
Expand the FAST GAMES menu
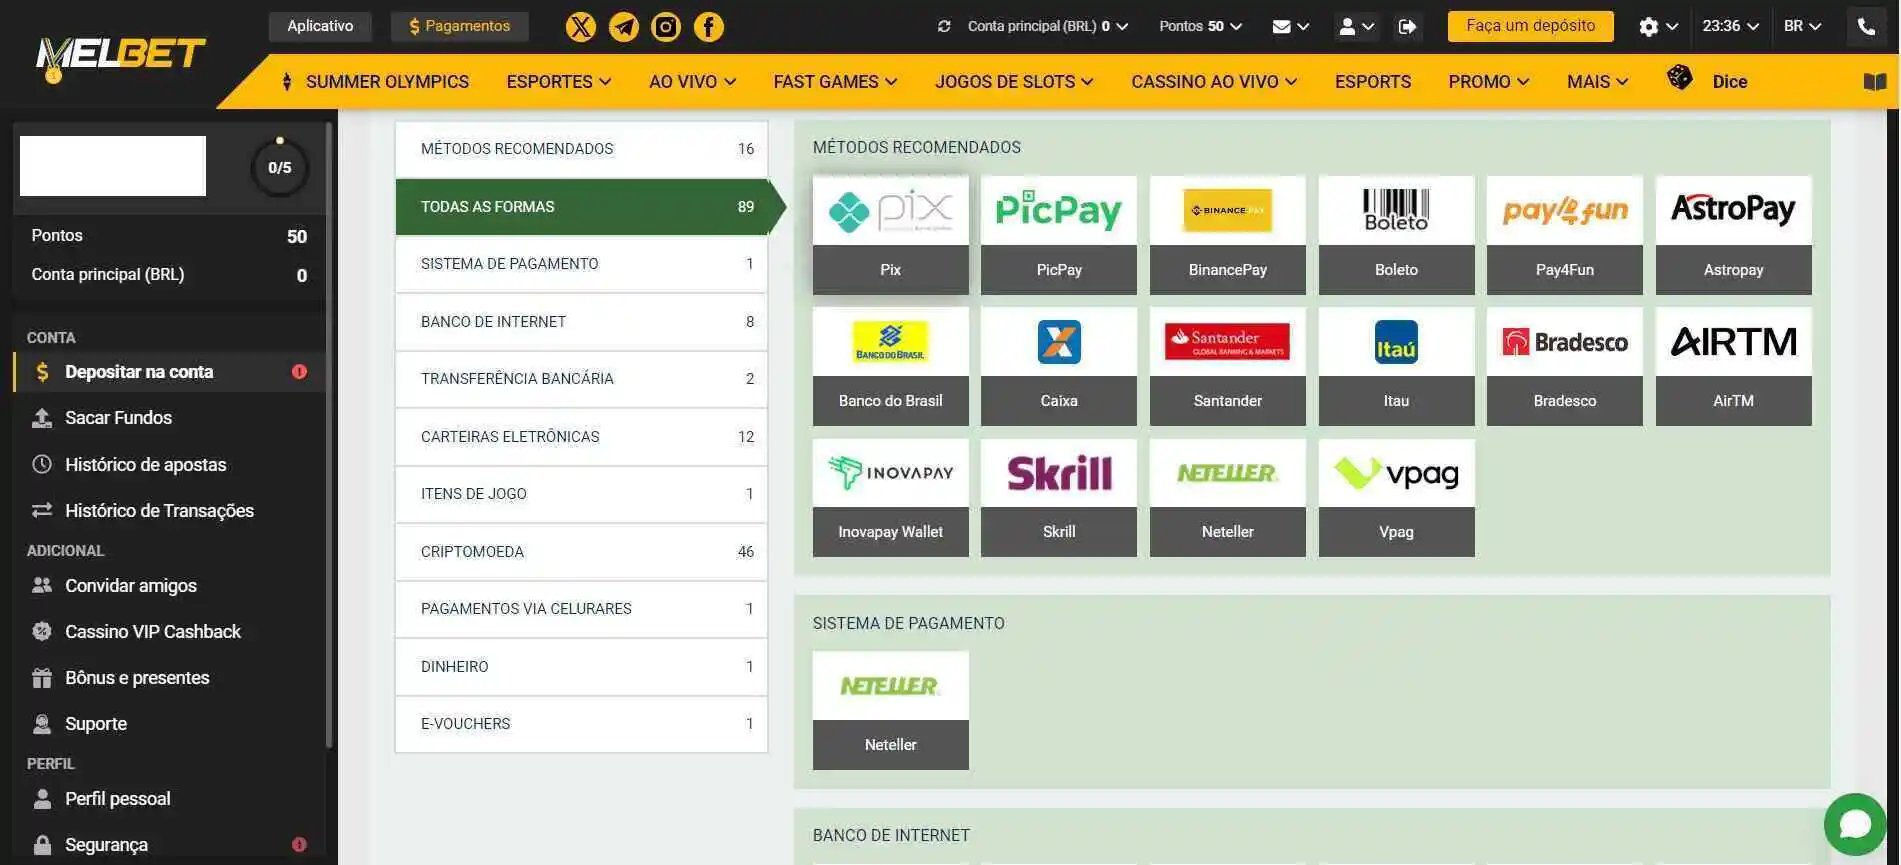[x=835, y=82]
